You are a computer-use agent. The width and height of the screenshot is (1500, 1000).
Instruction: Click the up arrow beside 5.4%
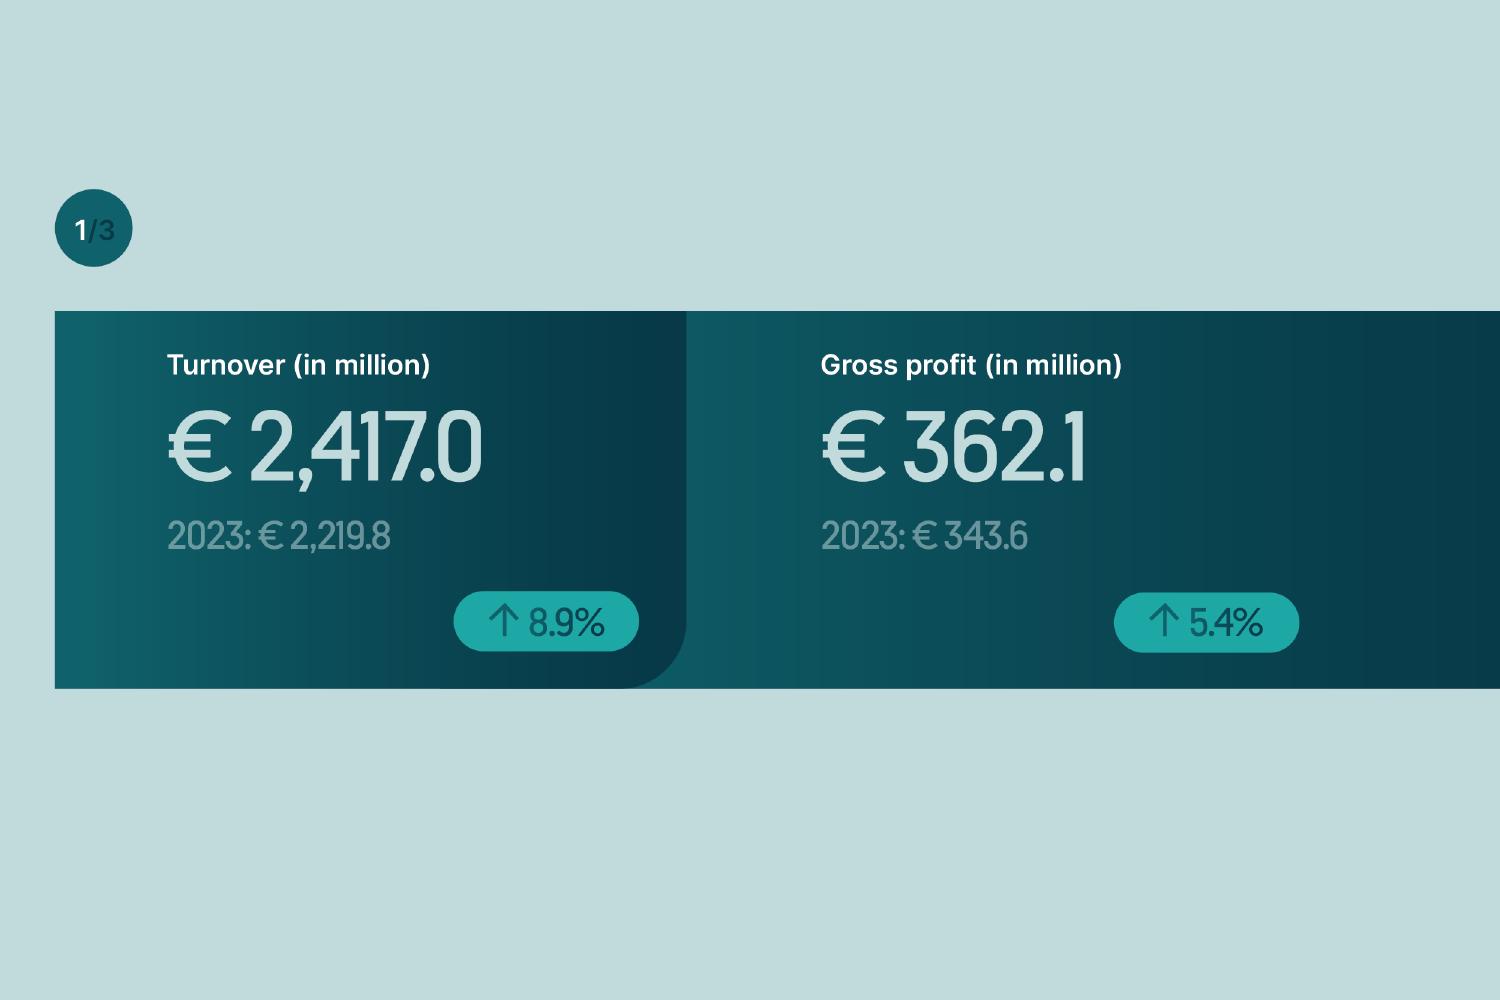click(x=1163, y=621)
